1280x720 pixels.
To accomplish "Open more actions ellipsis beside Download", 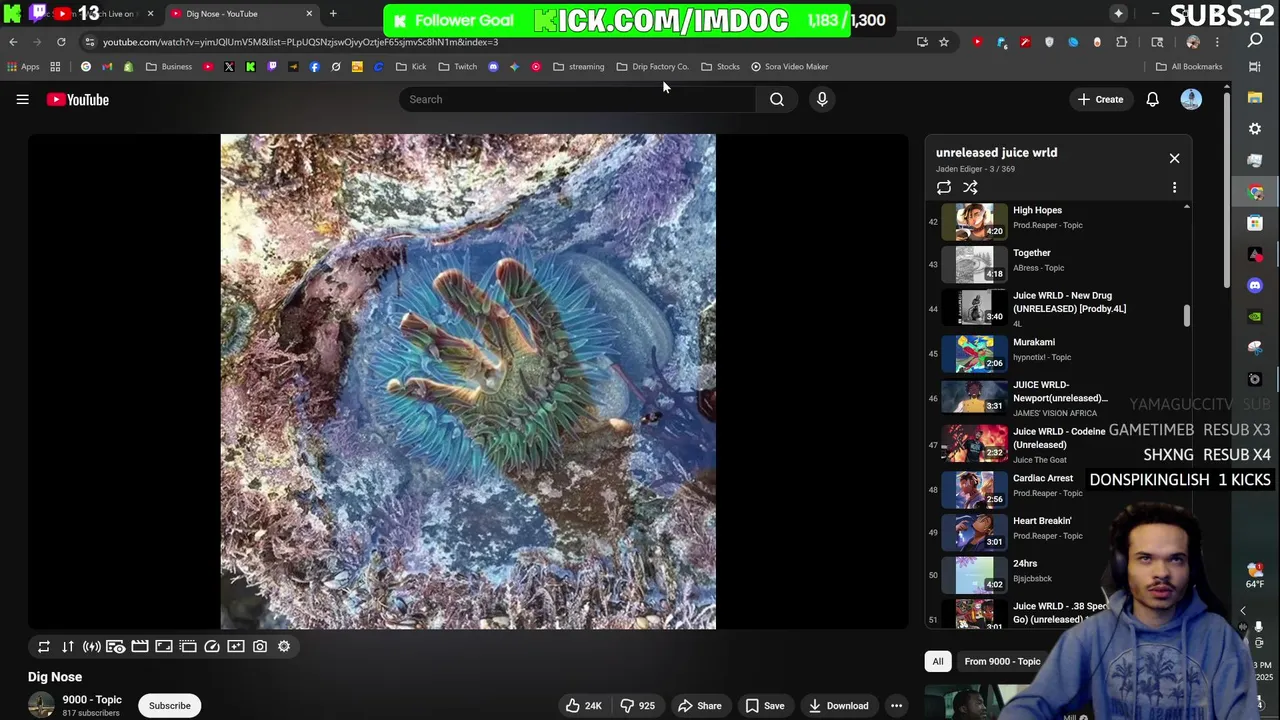I will click(897, 706).
